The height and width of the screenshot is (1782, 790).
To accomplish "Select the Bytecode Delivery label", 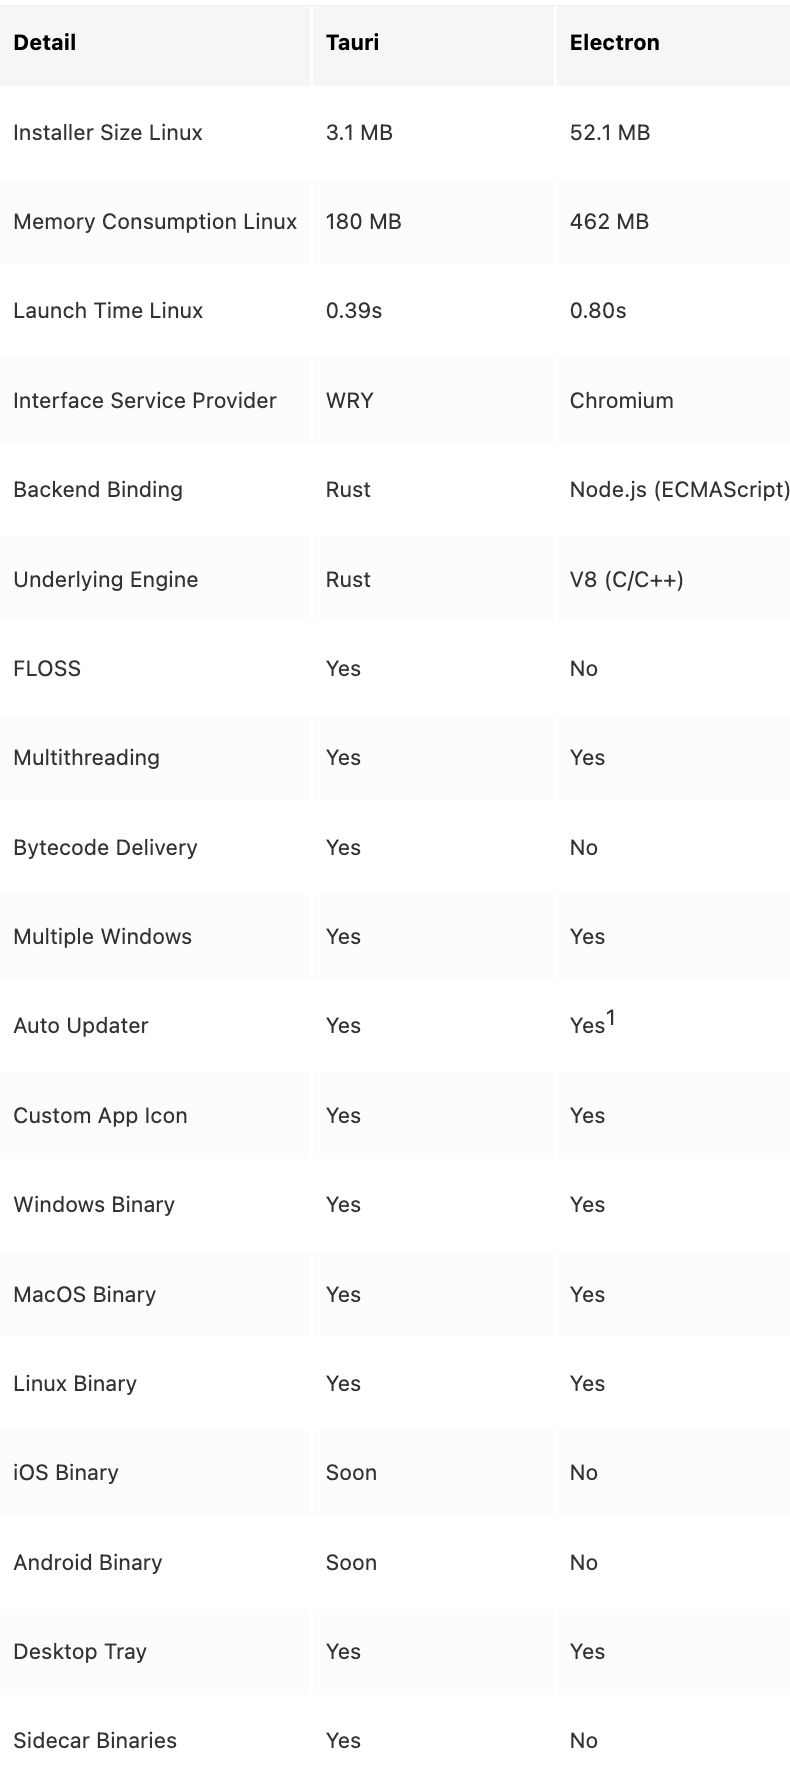I will [x=105, y=848].
